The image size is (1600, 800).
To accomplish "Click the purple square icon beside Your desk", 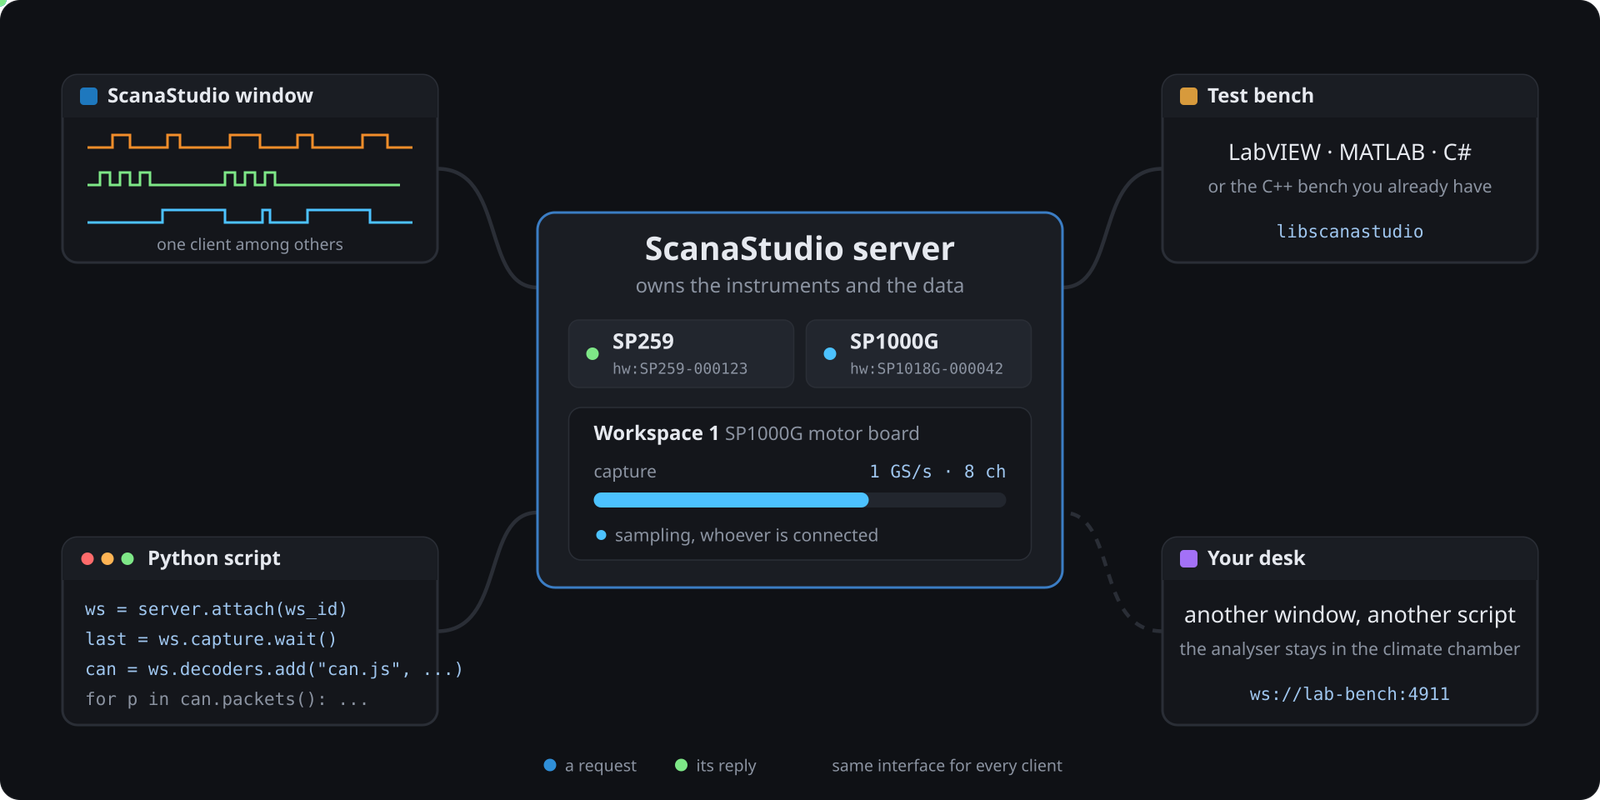I will (1189, 559).
